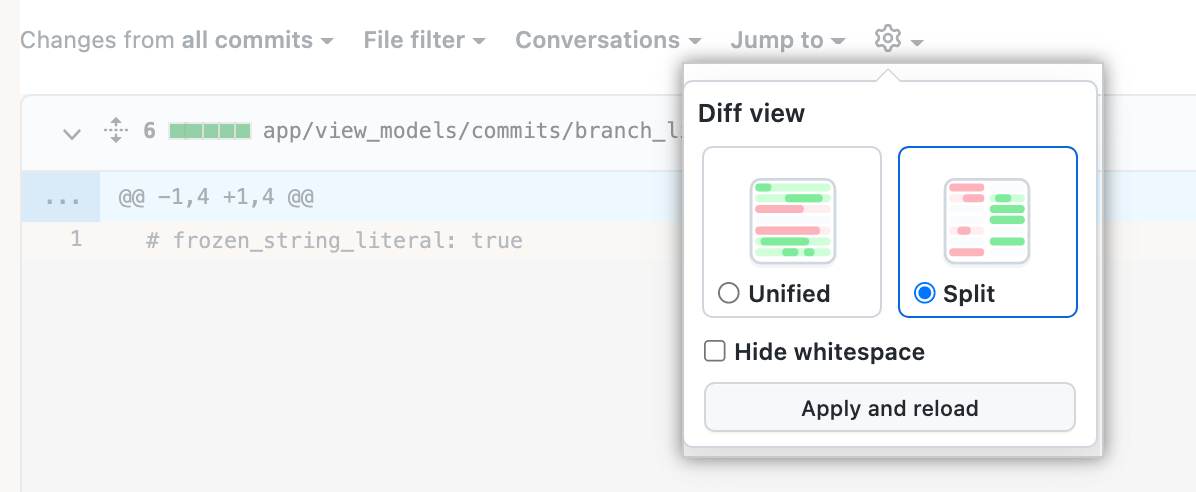This screenshot has height=492, width=1196.
Task: Click the '@@ -1,4 +1,4 @@' hunk header
Action: tap(216, 197)
